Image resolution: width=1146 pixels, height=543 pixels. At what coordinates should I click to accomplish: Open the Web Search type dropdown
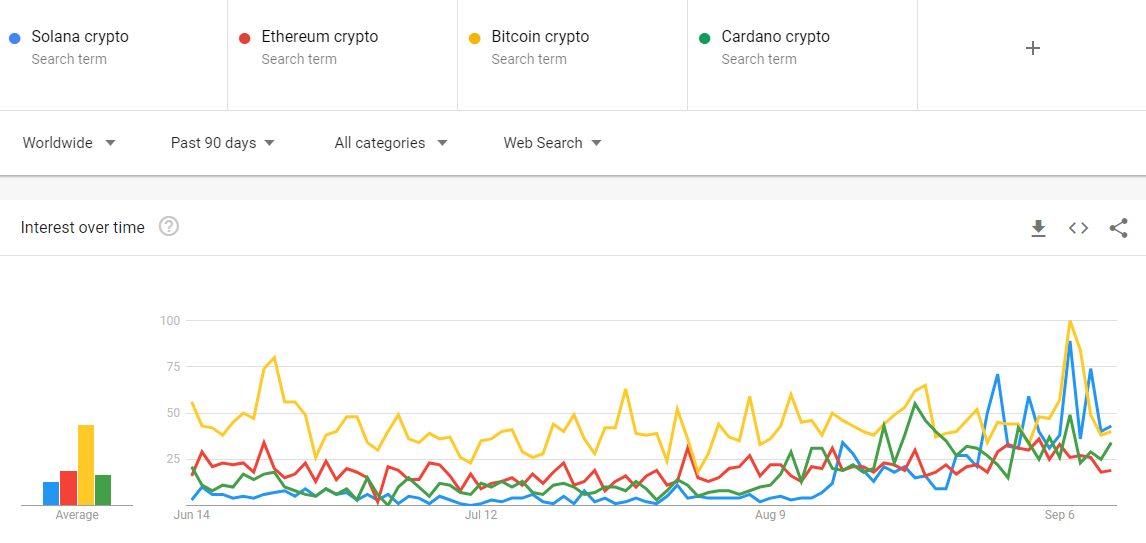[x=552, y=143]
